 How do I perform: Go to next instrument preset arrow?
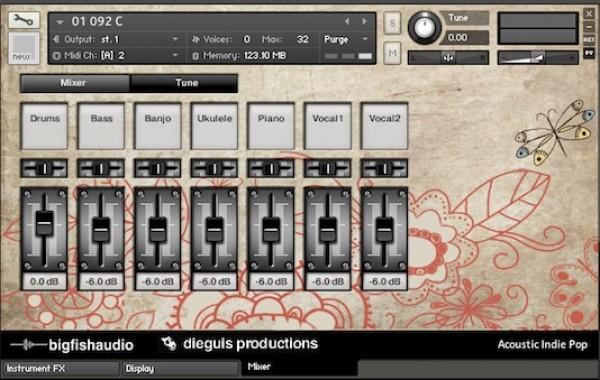point(364,21)
